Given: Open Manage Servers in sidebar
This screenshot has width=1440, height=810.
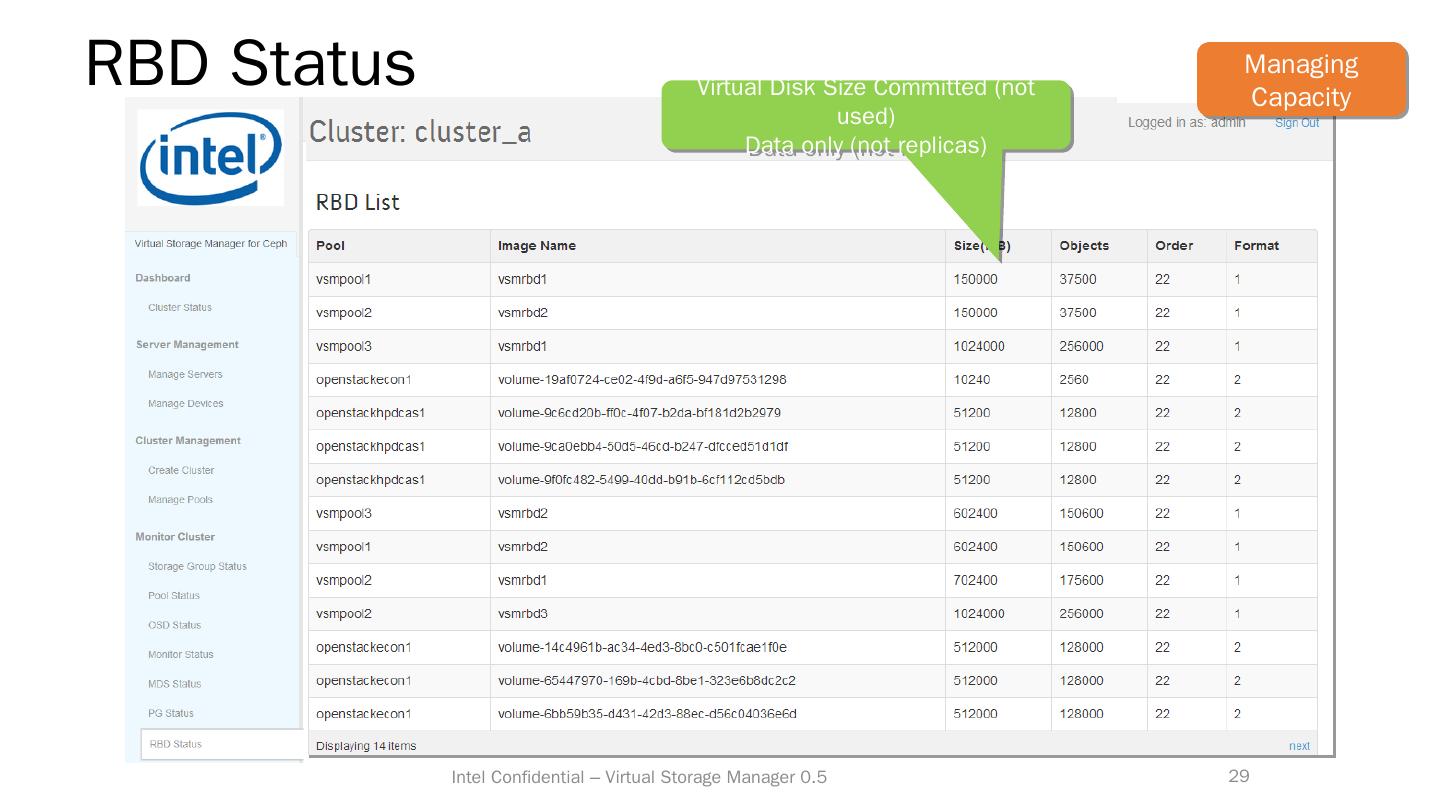Looking at the screenshot, I should tap(185, 374).
